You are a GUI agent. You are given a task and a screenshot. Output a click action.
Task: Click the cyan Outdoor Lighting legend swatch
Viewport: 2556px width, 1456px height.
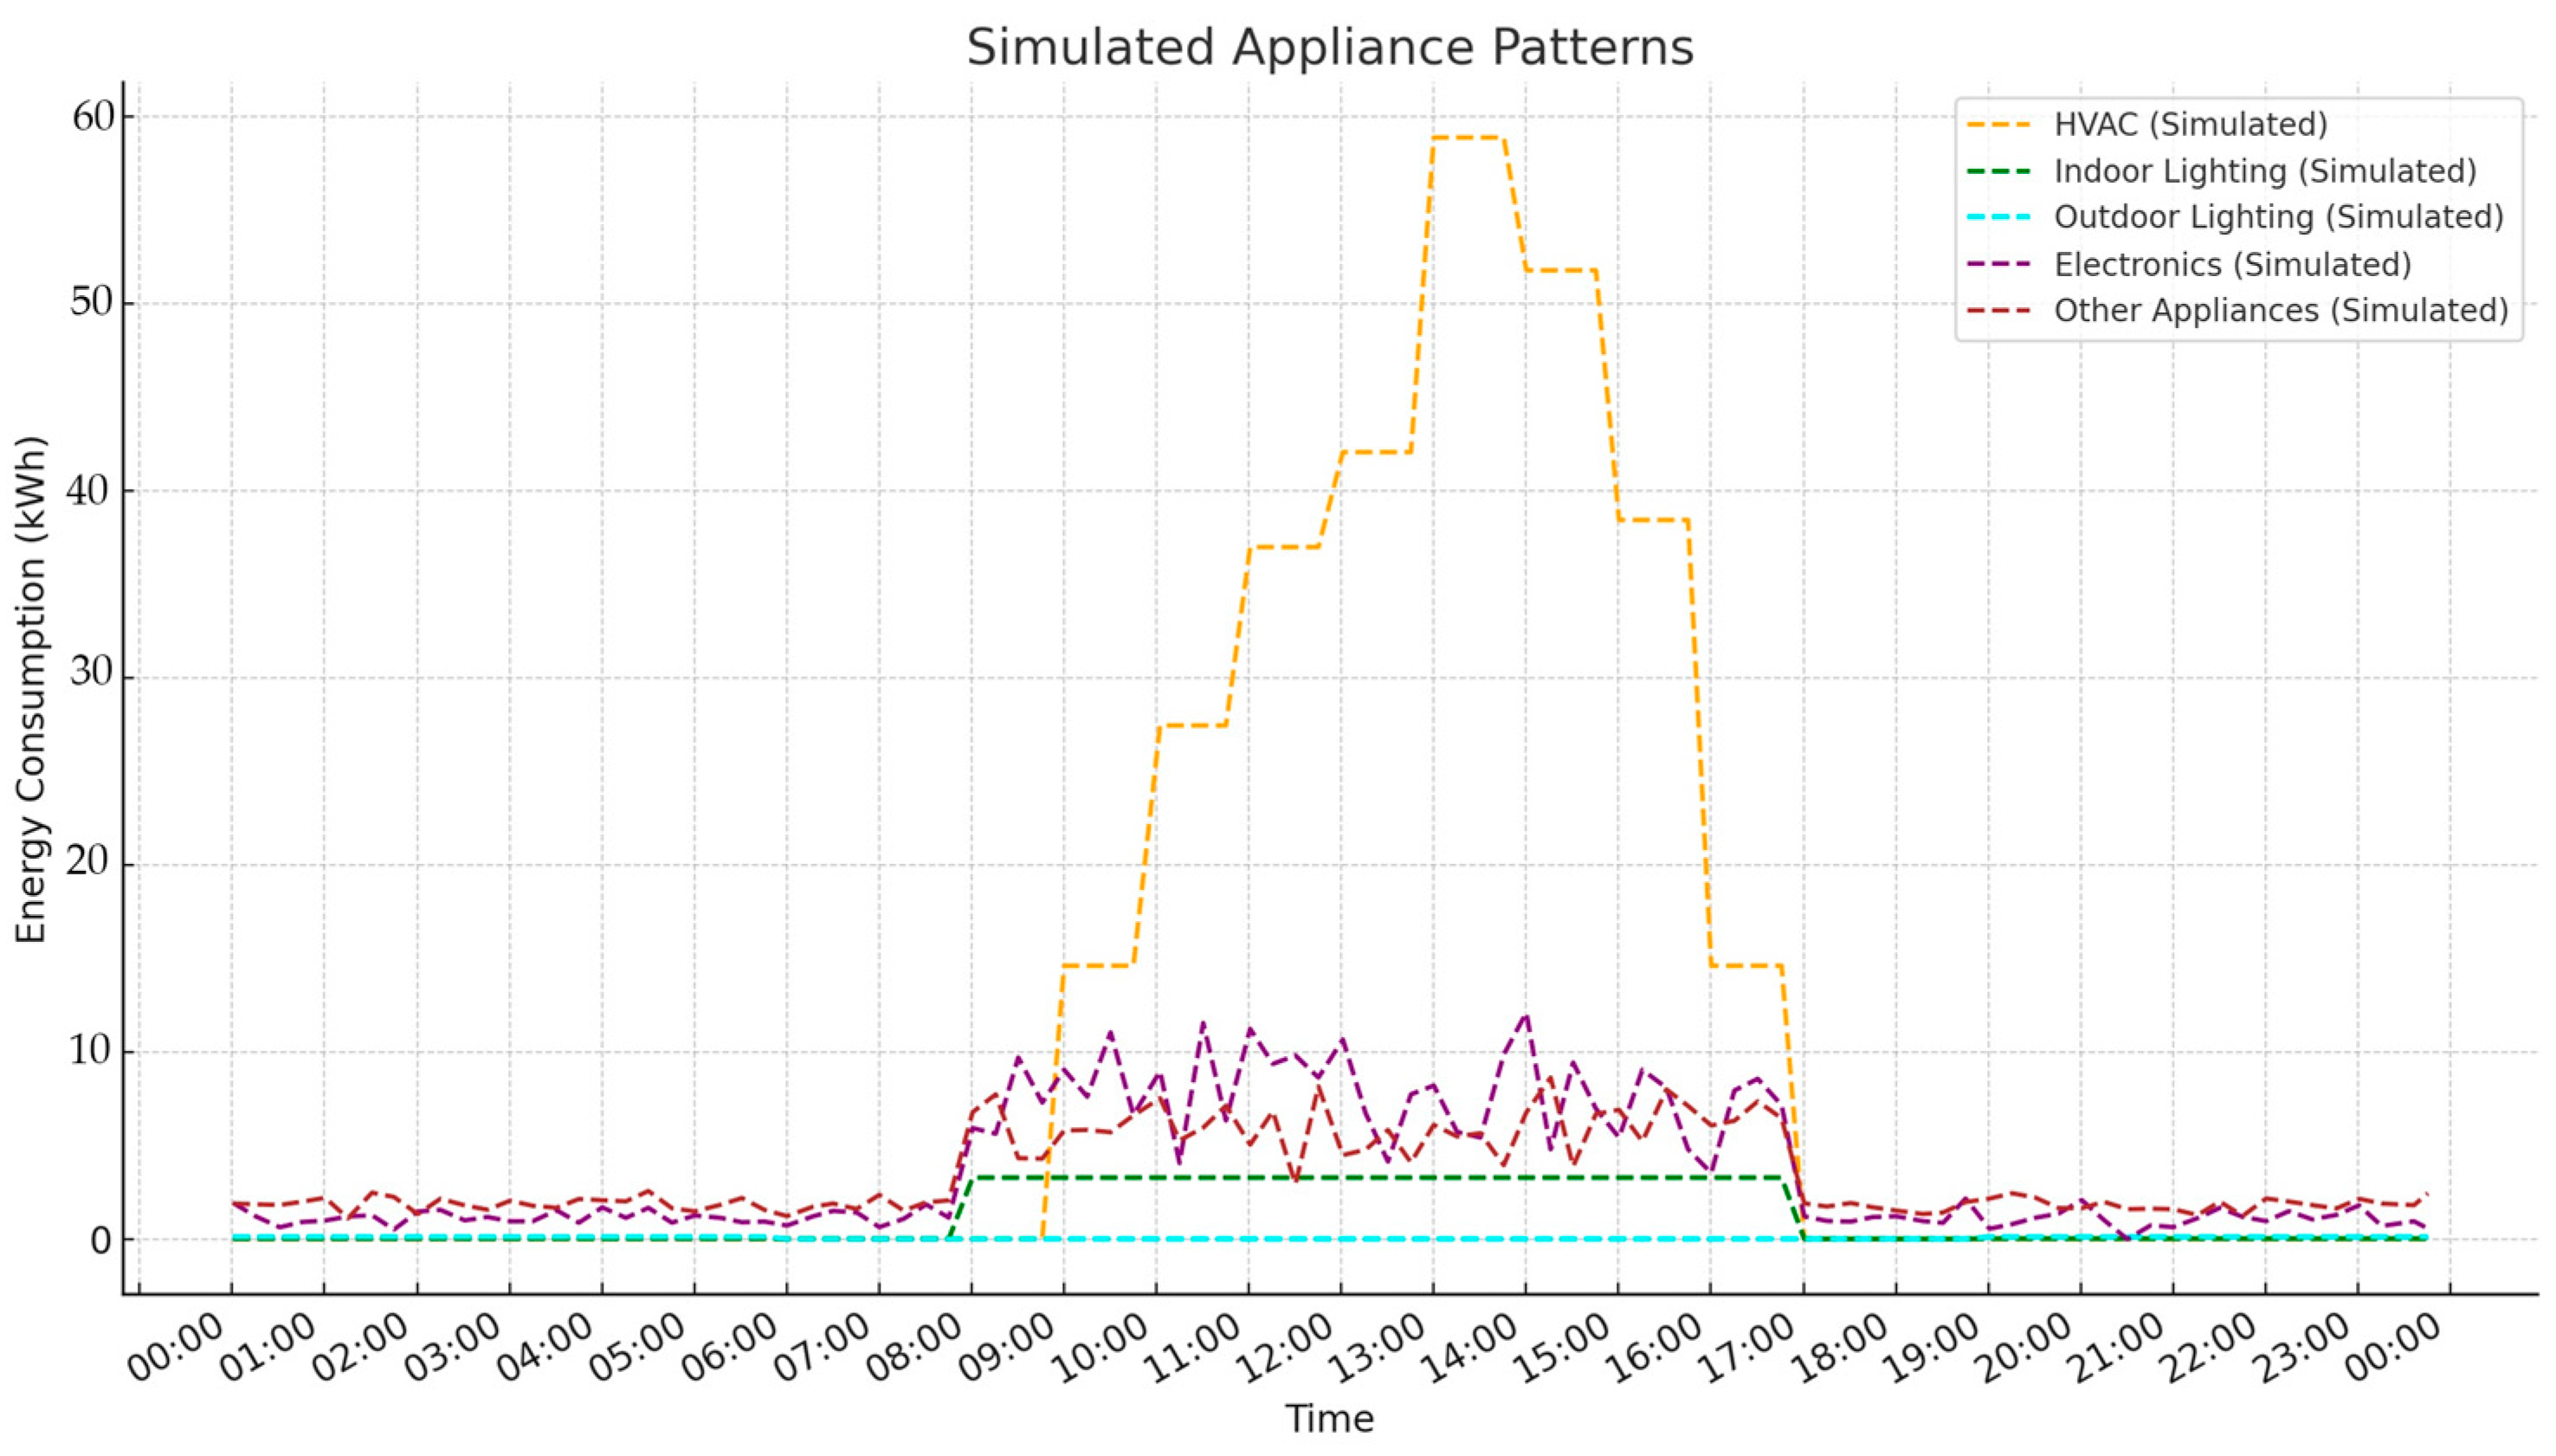pyautogui.click(x=1999, y=217)
